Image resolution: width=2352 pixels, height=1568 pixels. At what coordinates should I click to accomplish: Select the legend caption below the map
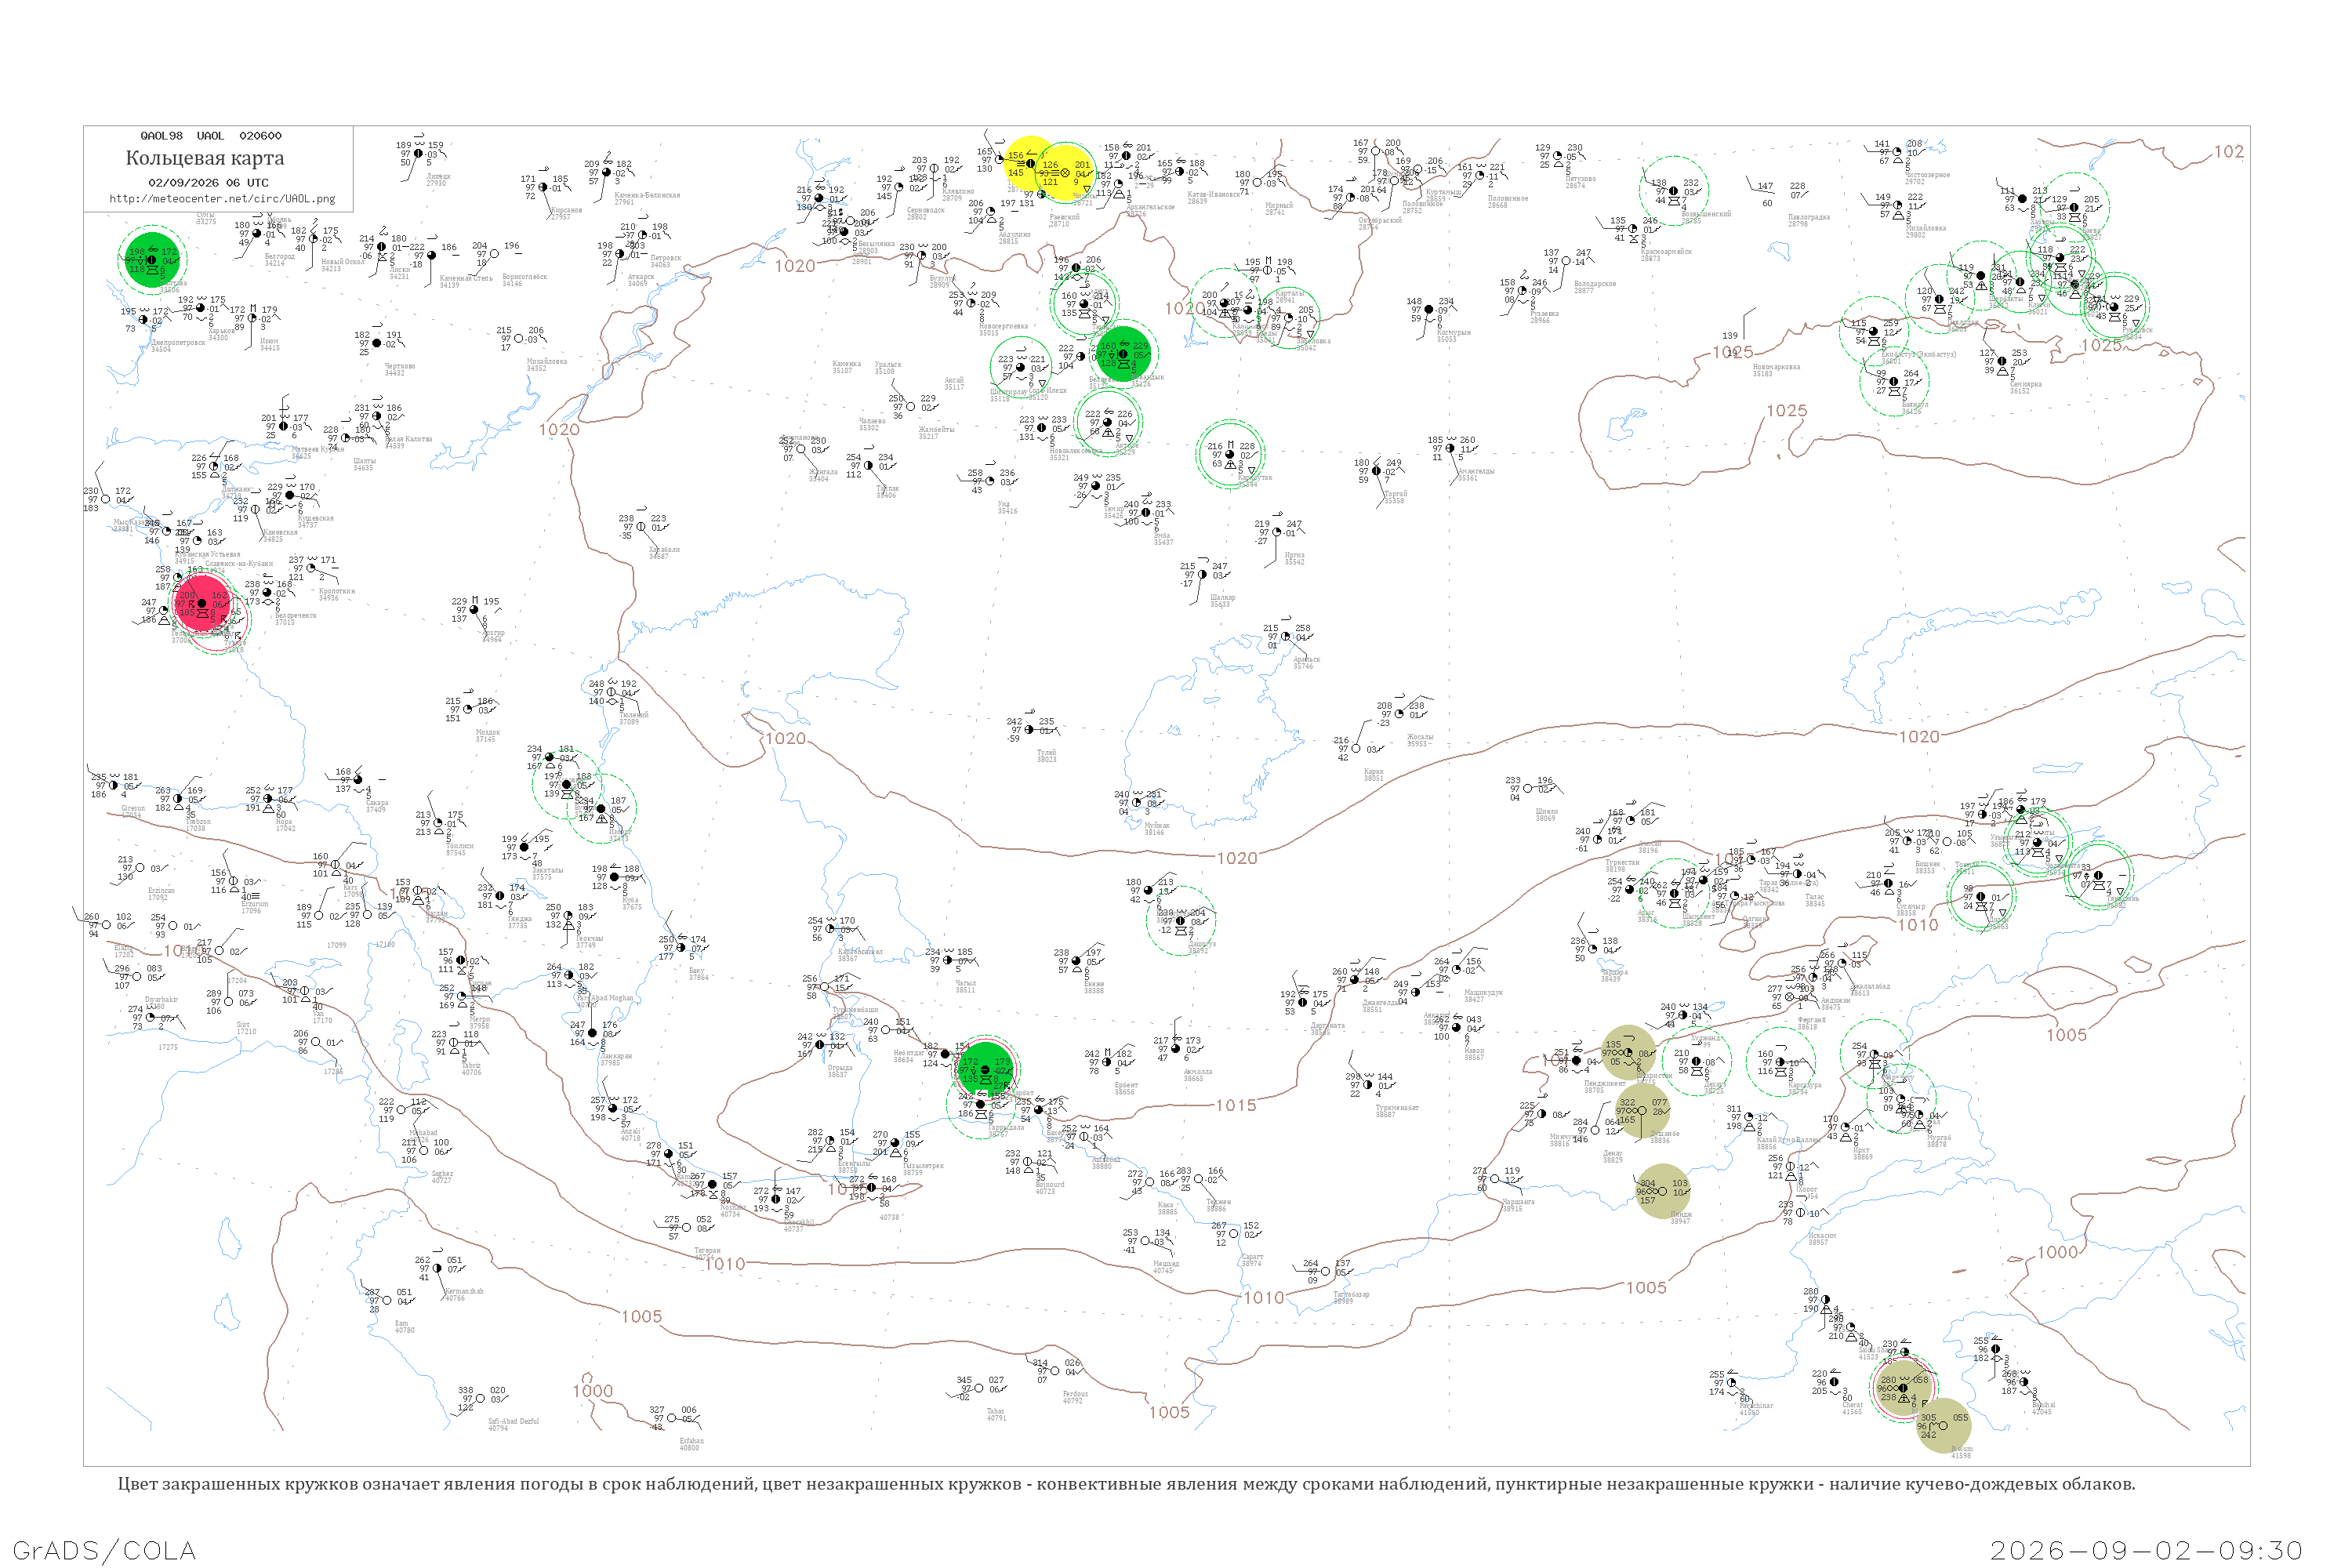click(x=1126, y=1484)
